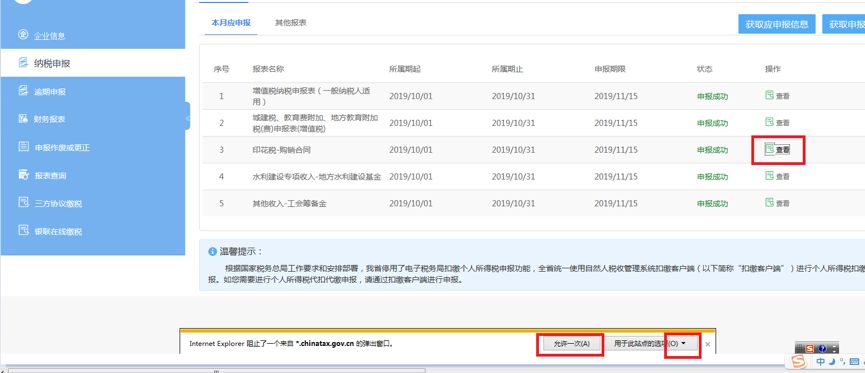Click 报表名称 column header
Image resolution: width=865 pixels, height=373 pixels.
coord(268,69)
